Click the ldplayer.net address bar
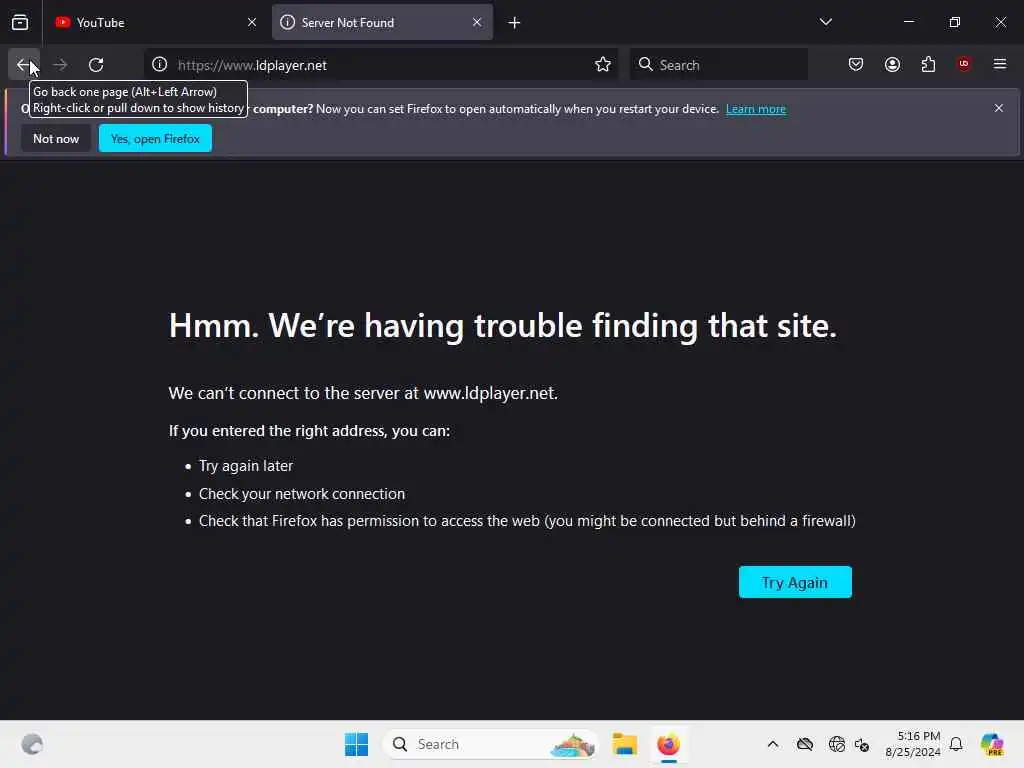The width and height of the screenshot is (1024, 768). pyautogui.click(x=381, y=65)
